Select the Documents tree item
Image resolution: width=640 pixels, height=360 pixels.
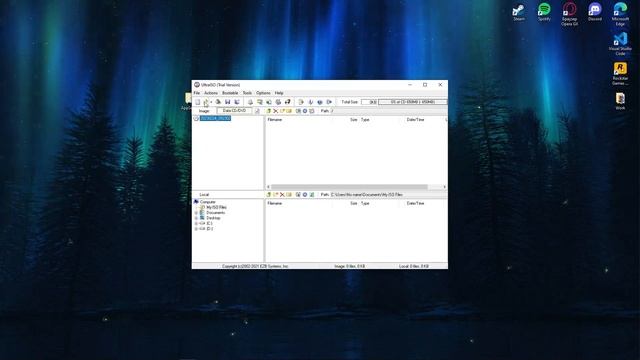215,213
